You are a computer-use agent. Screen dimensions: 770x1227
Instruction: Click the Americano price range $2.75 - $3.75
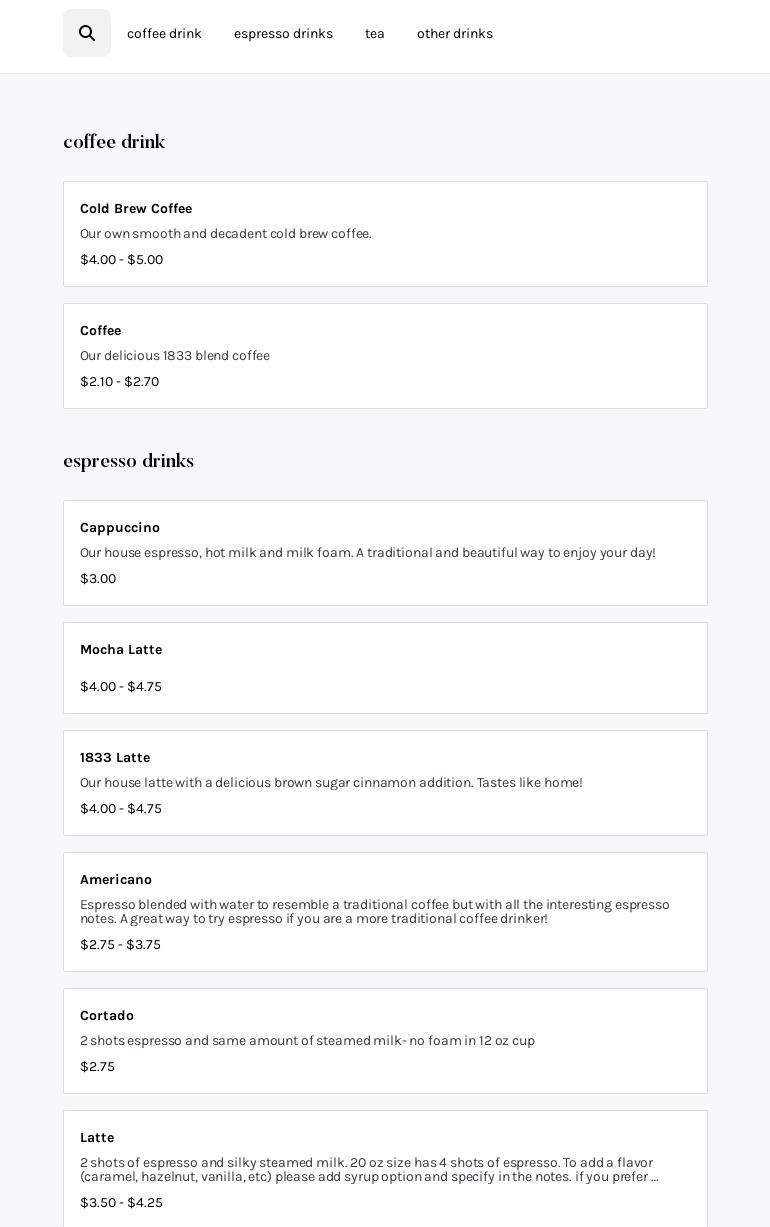coord(120,945)
